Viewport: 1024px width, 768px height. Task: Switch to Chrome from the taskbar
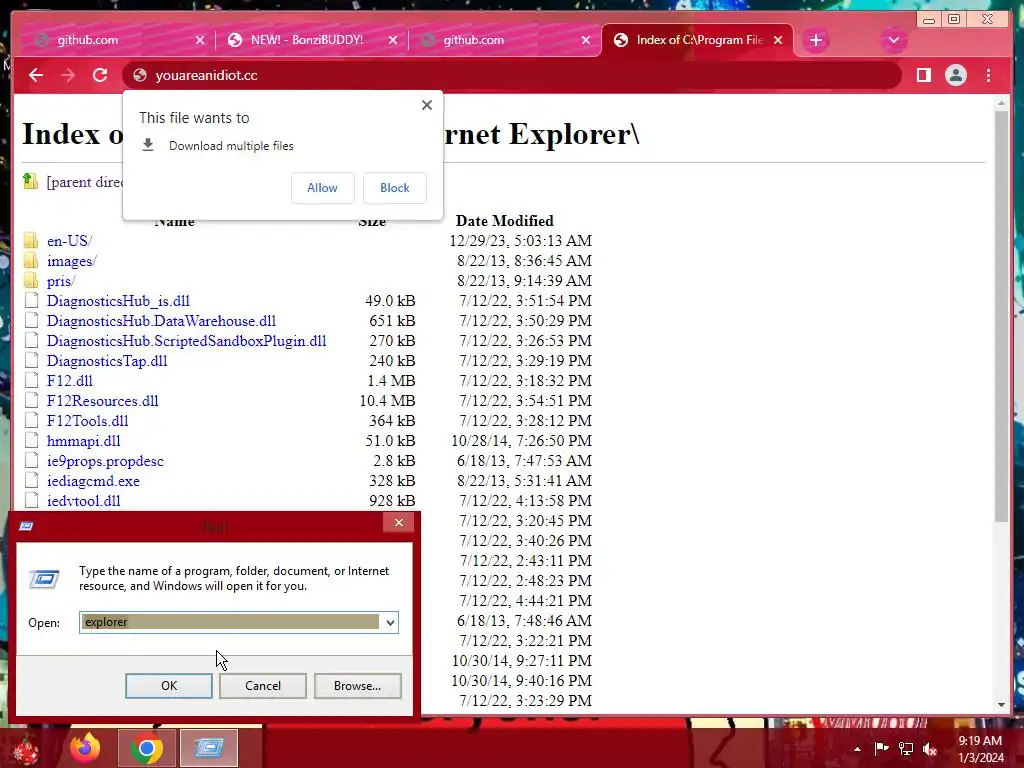(147, 748)
